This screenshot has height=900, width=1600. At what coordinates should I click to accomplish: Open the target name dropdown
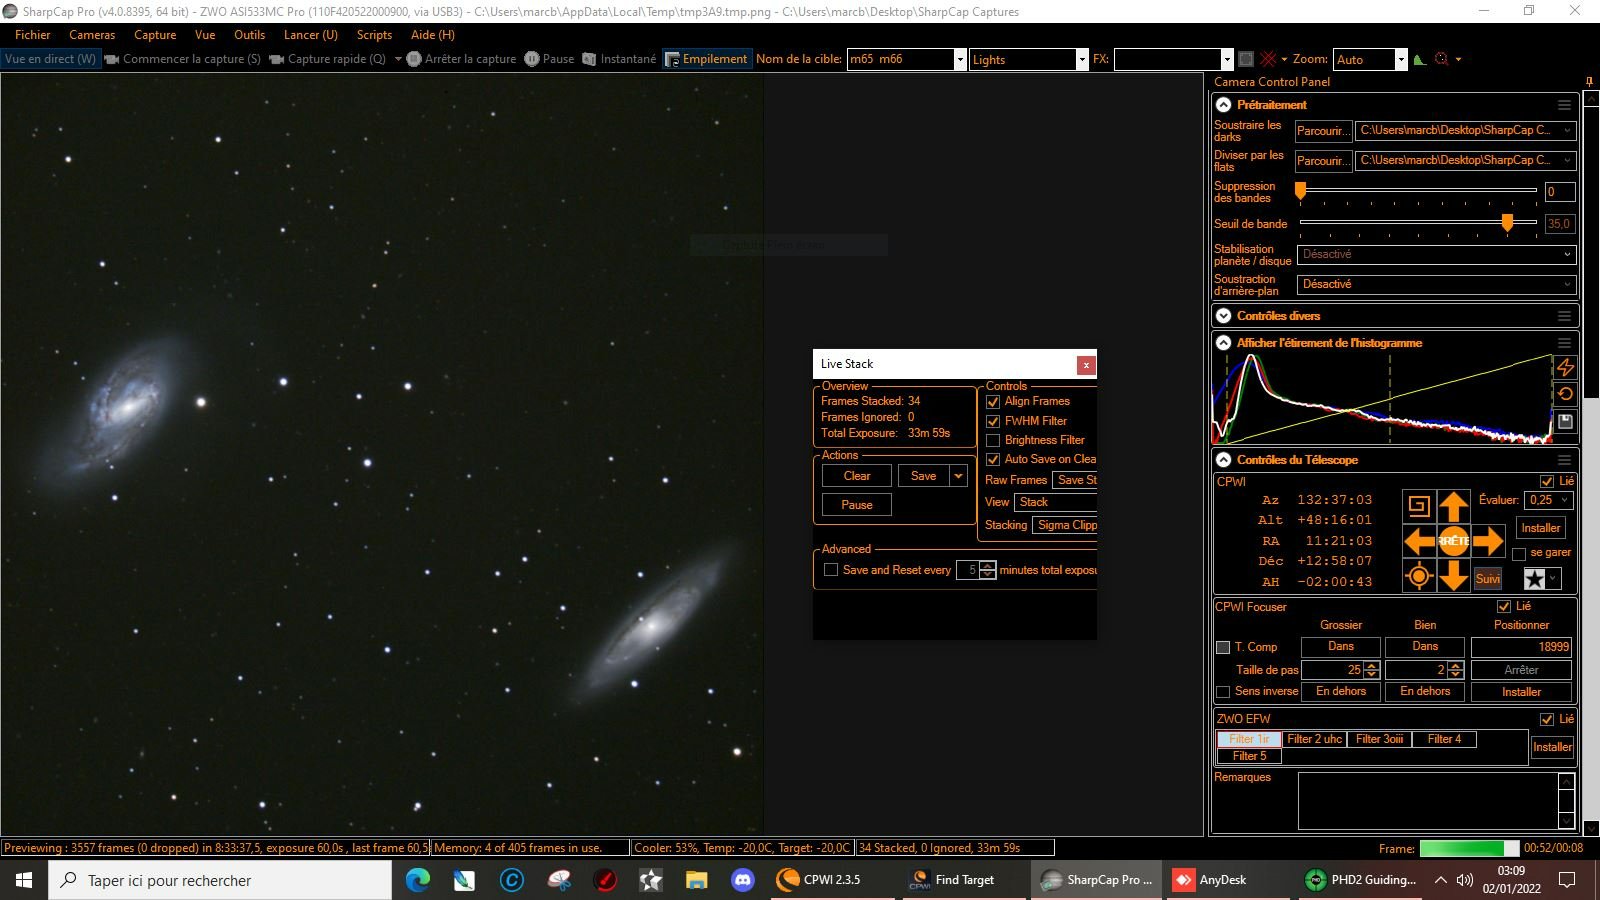[960, 59]
